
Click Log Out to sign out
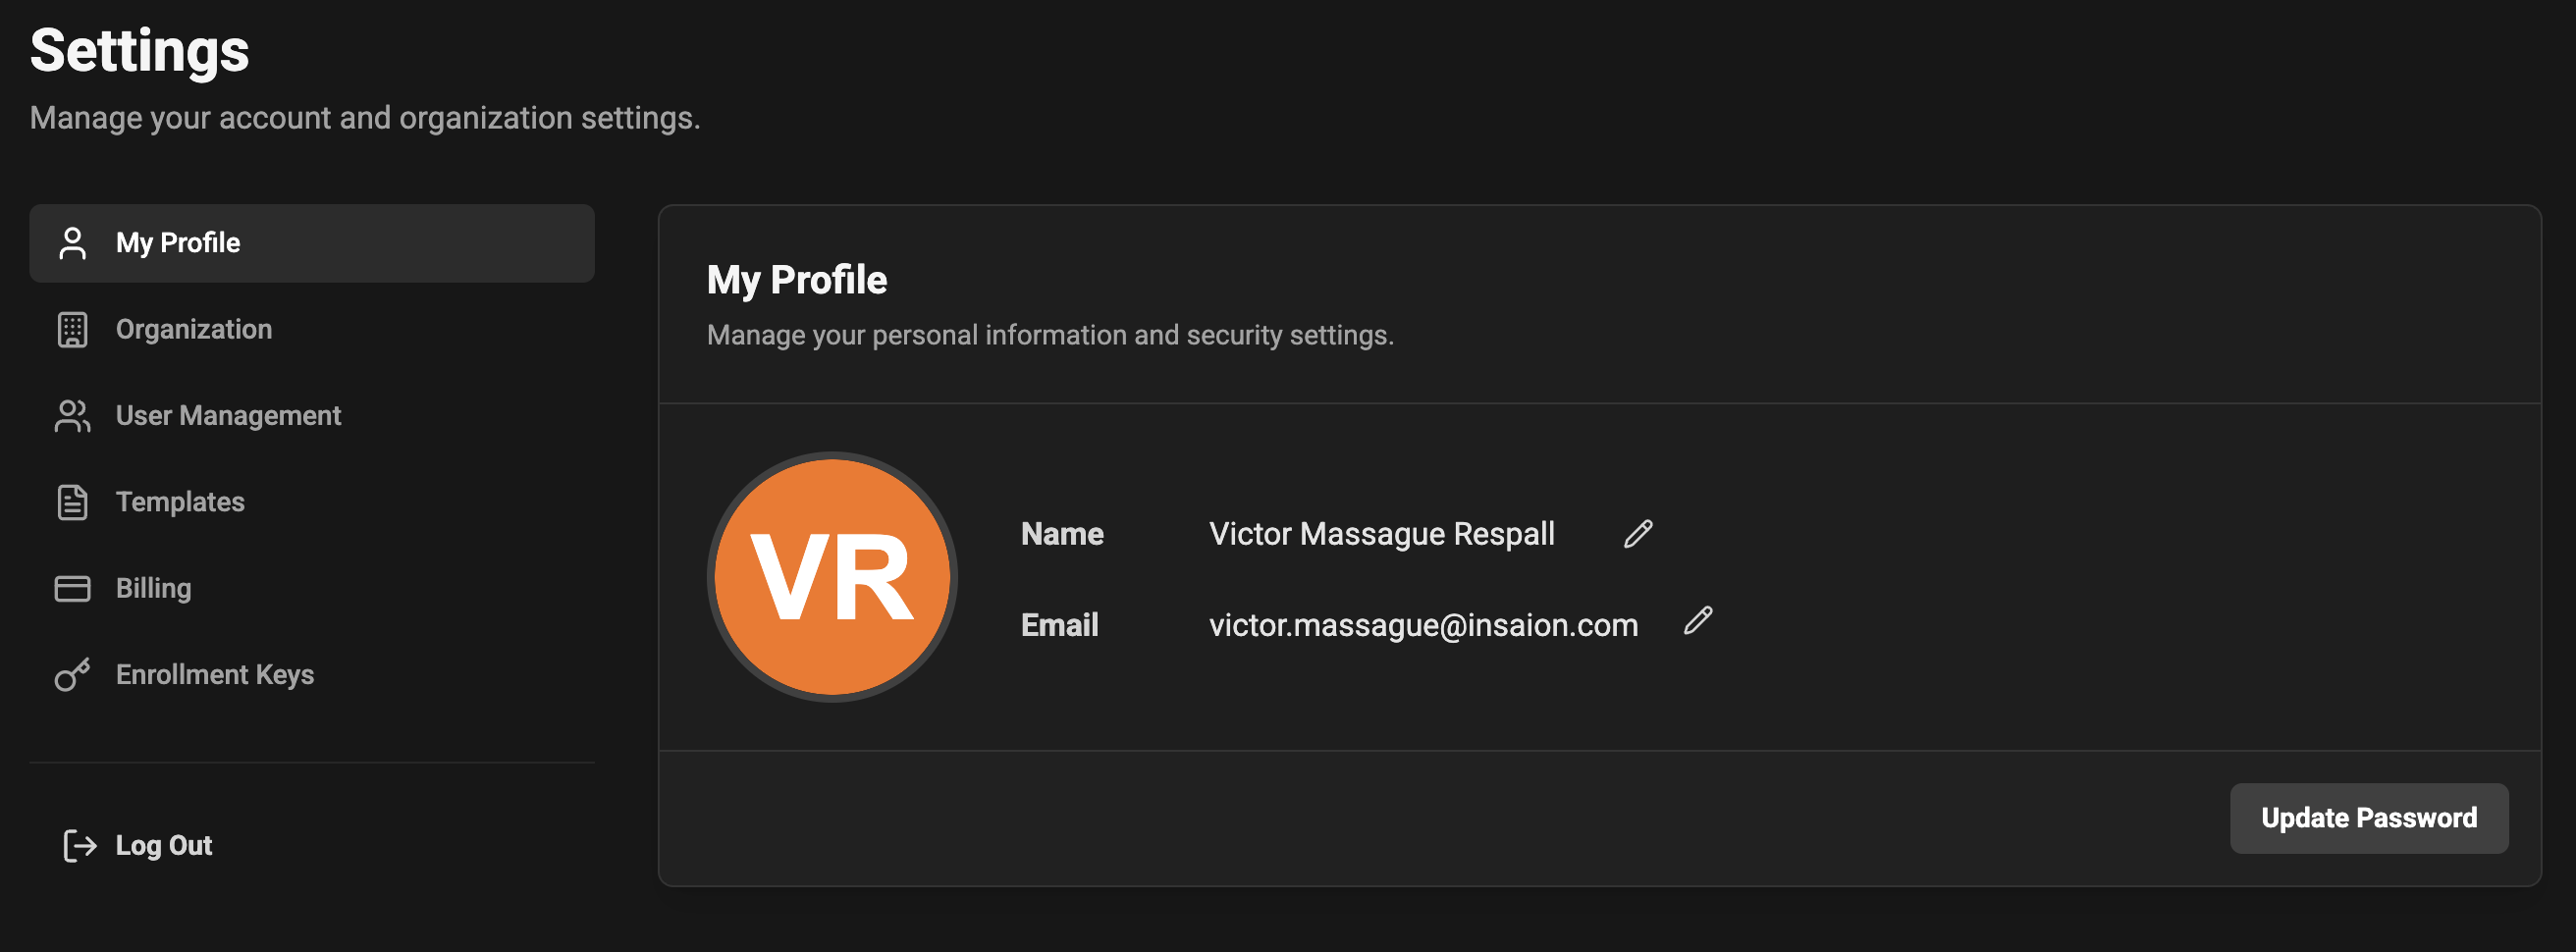[x=163, y=845]
